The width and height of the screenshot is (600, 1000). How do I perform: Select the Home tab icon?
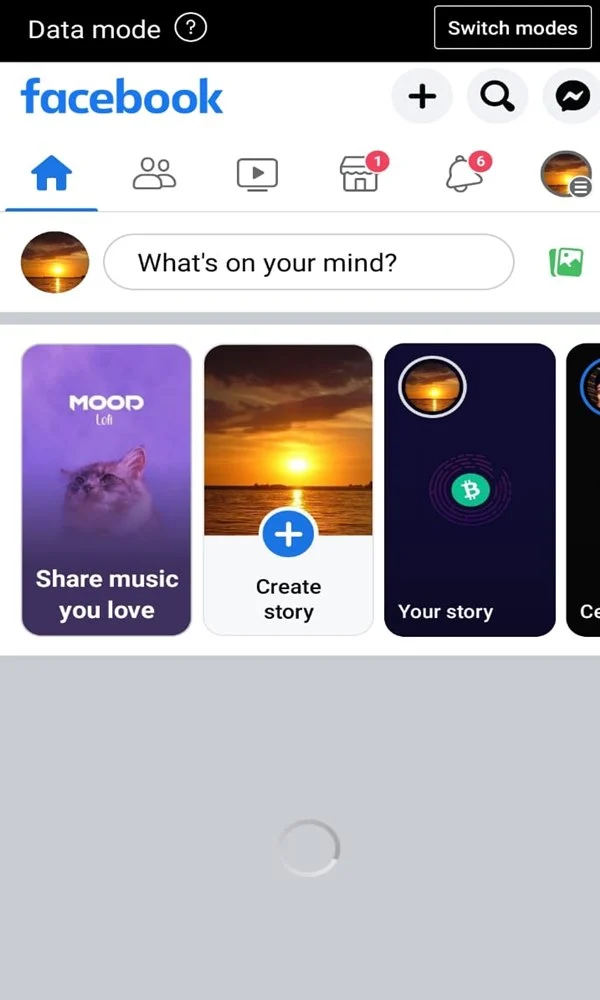click(52, 173)
